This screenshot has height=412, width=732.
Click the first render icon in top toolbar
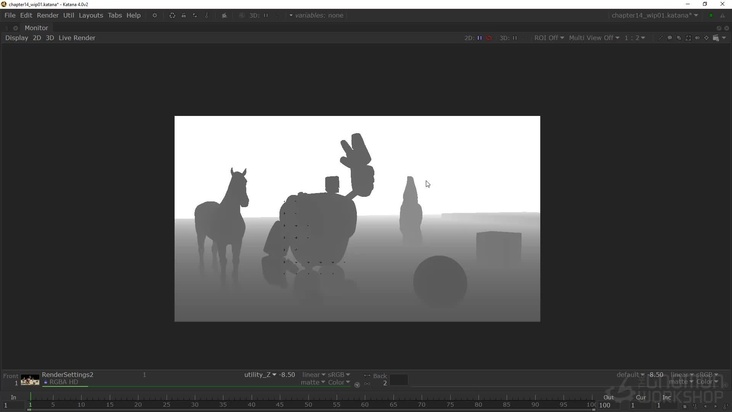point(172,16)
